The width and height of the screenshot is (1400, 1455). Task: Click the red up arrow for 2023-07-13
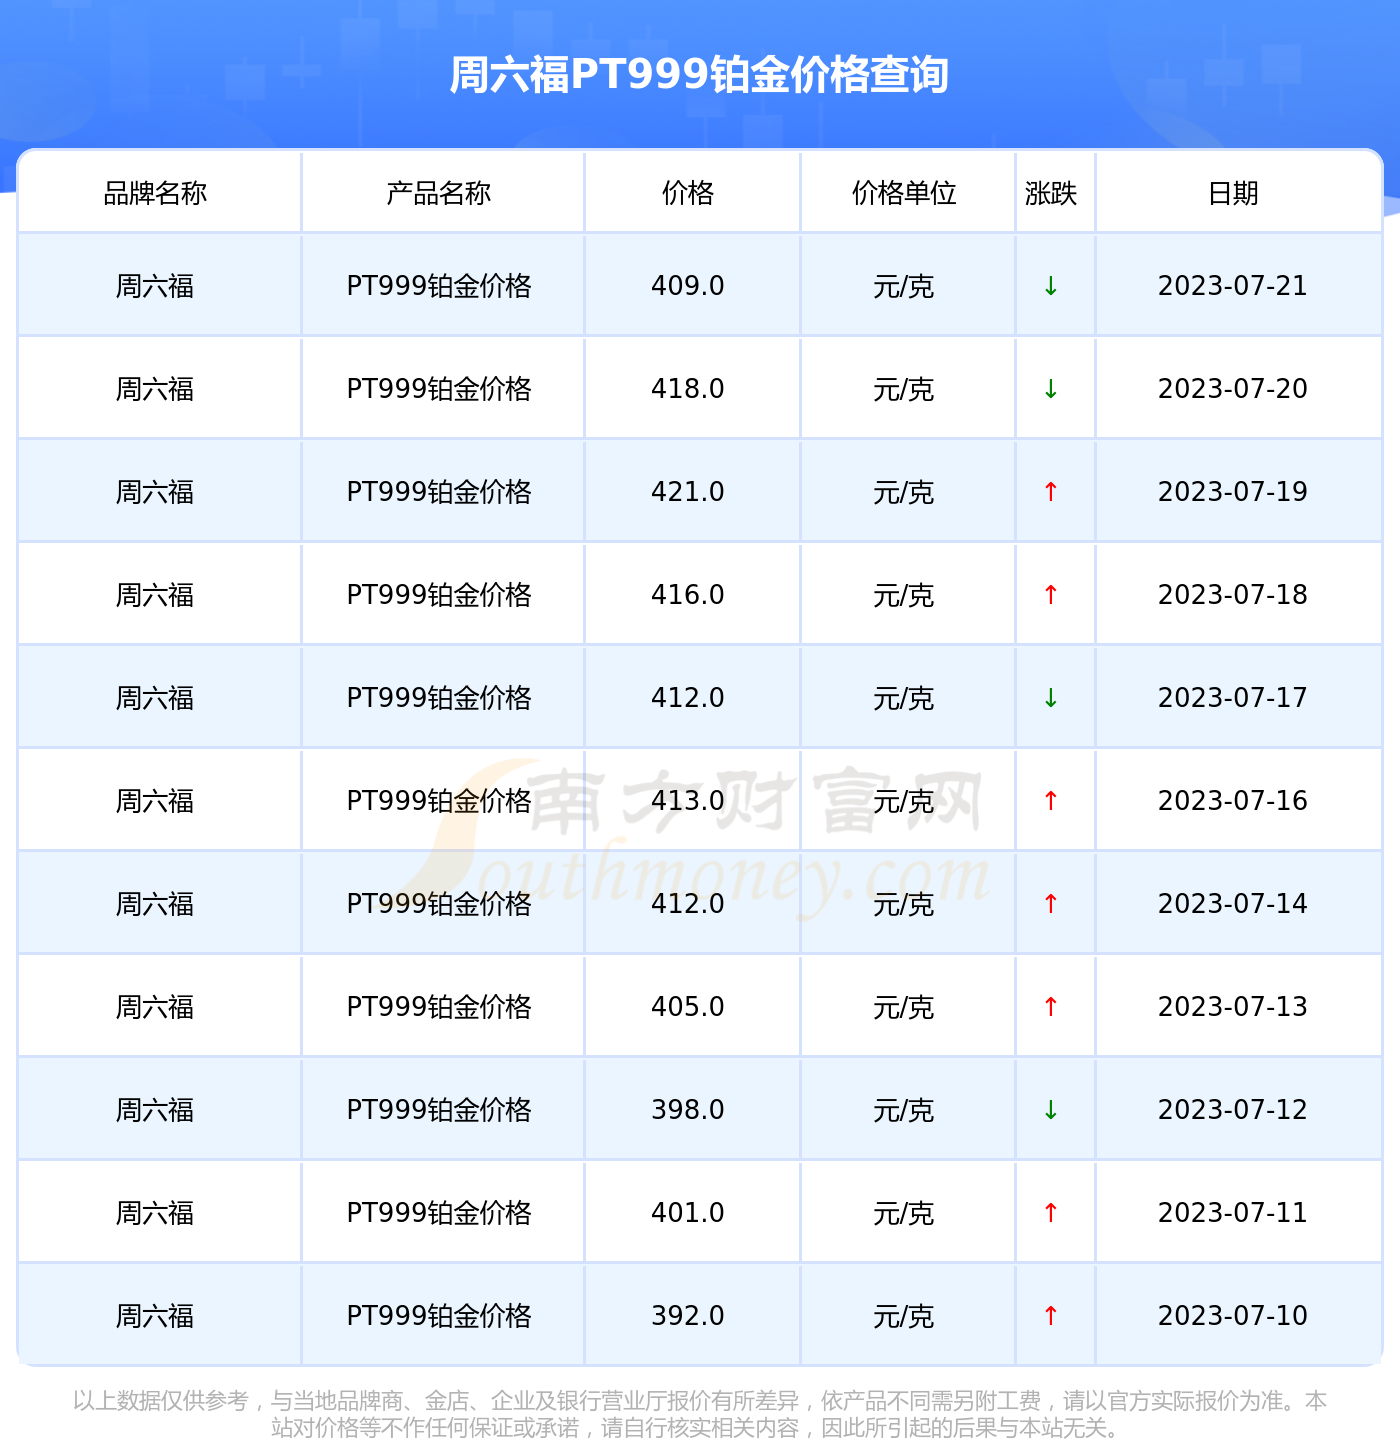click(1051, 1007)
